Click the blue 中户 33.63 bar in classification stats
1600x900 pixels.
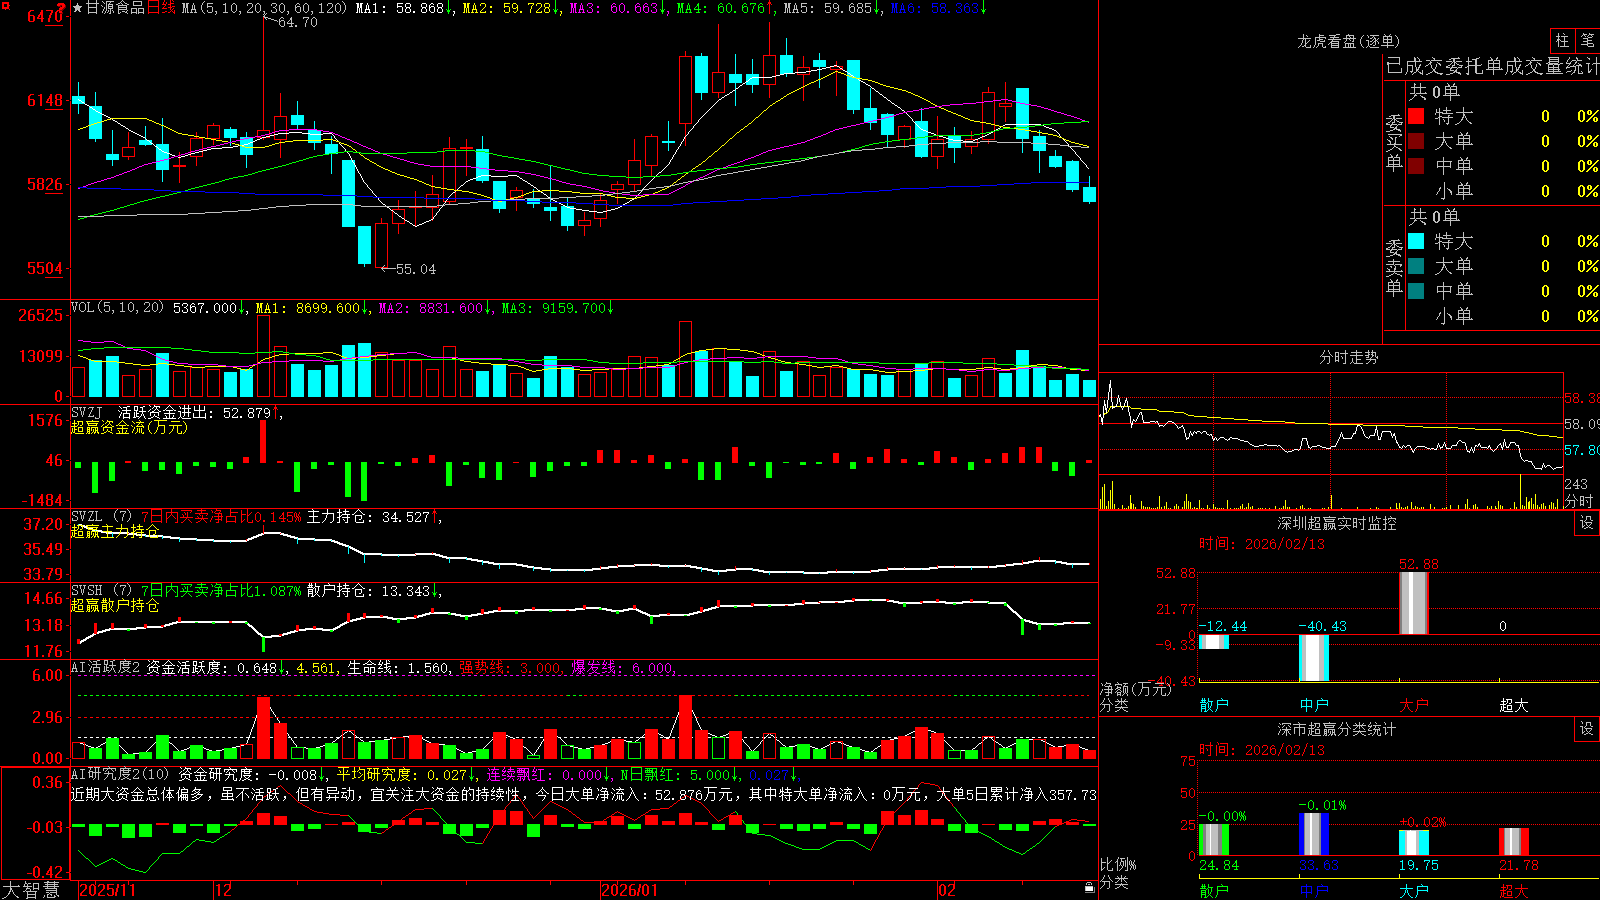tap(1314, 834)
